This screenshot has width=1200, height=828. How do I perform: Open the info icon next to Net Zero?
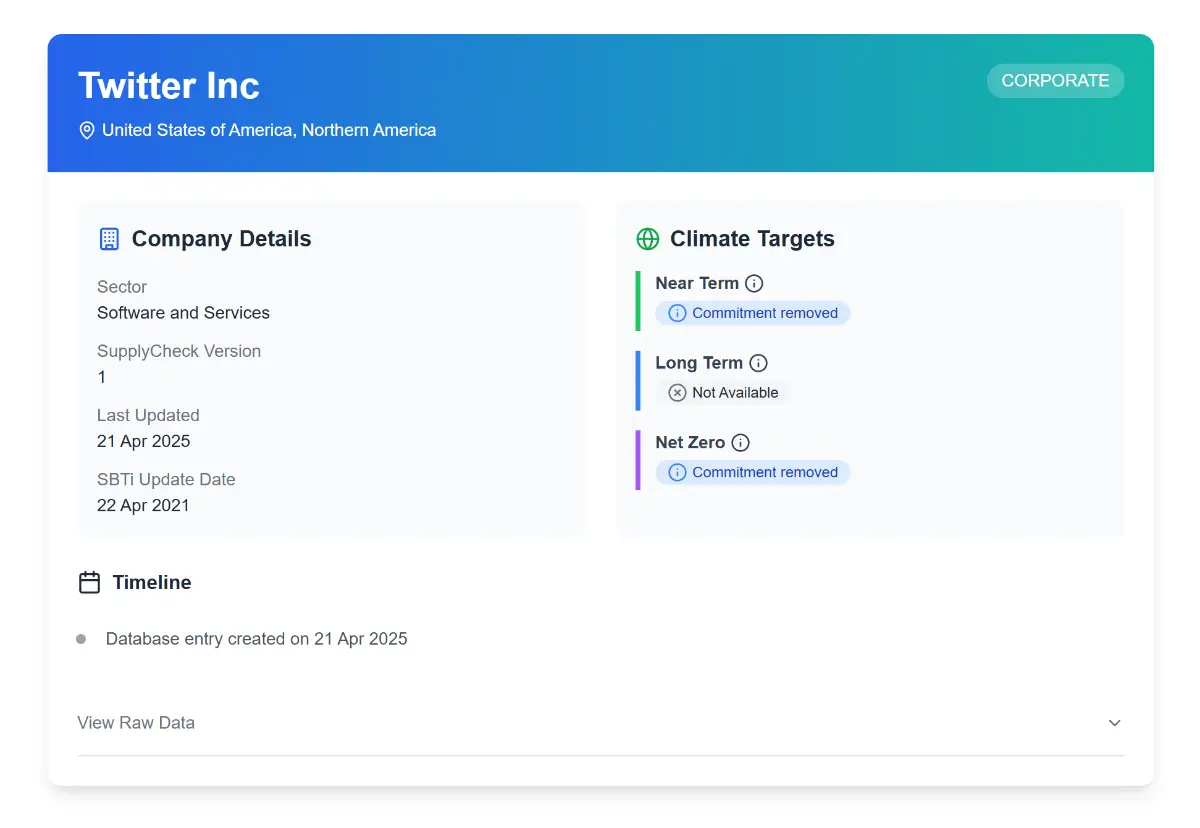pyautogui.click(x=740, y=443)
